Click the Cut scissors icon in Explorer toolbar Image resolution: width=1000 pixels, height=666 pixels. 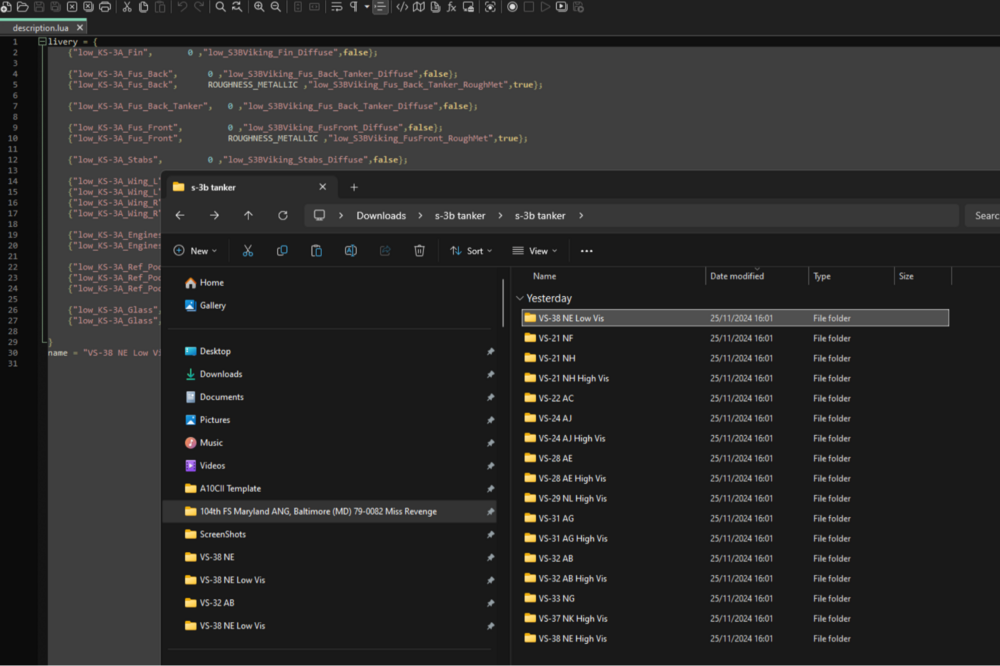click(248, 251)
